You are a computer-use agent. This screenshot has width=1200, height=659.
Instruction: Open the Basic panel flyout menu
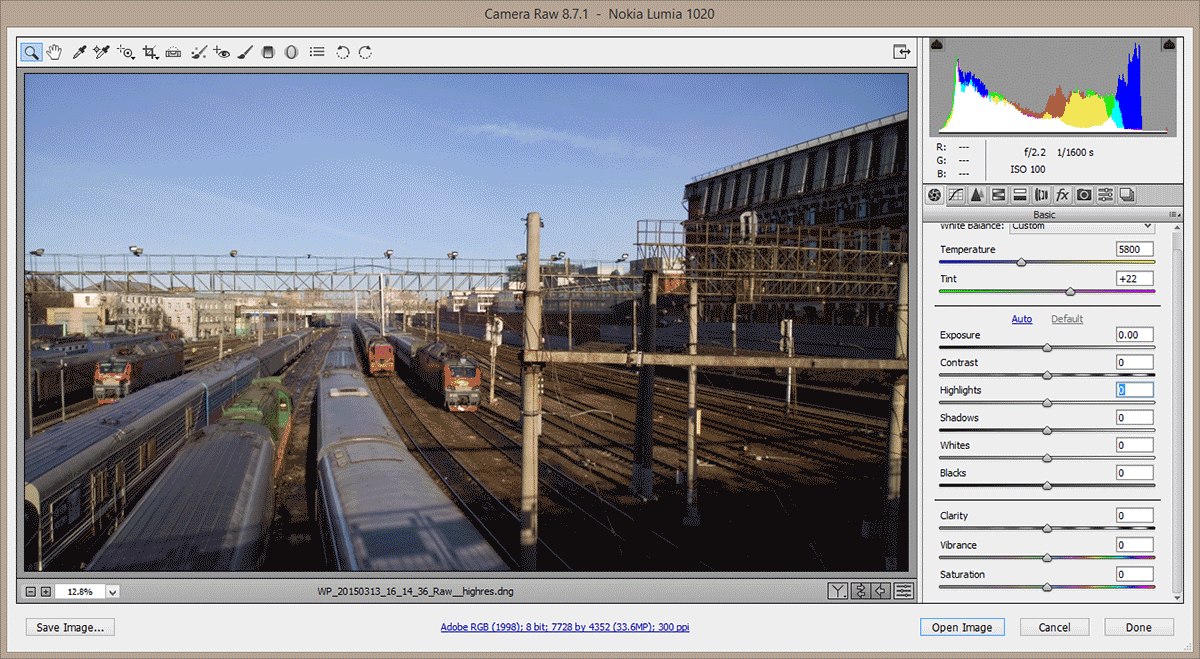coord(1171,215)
